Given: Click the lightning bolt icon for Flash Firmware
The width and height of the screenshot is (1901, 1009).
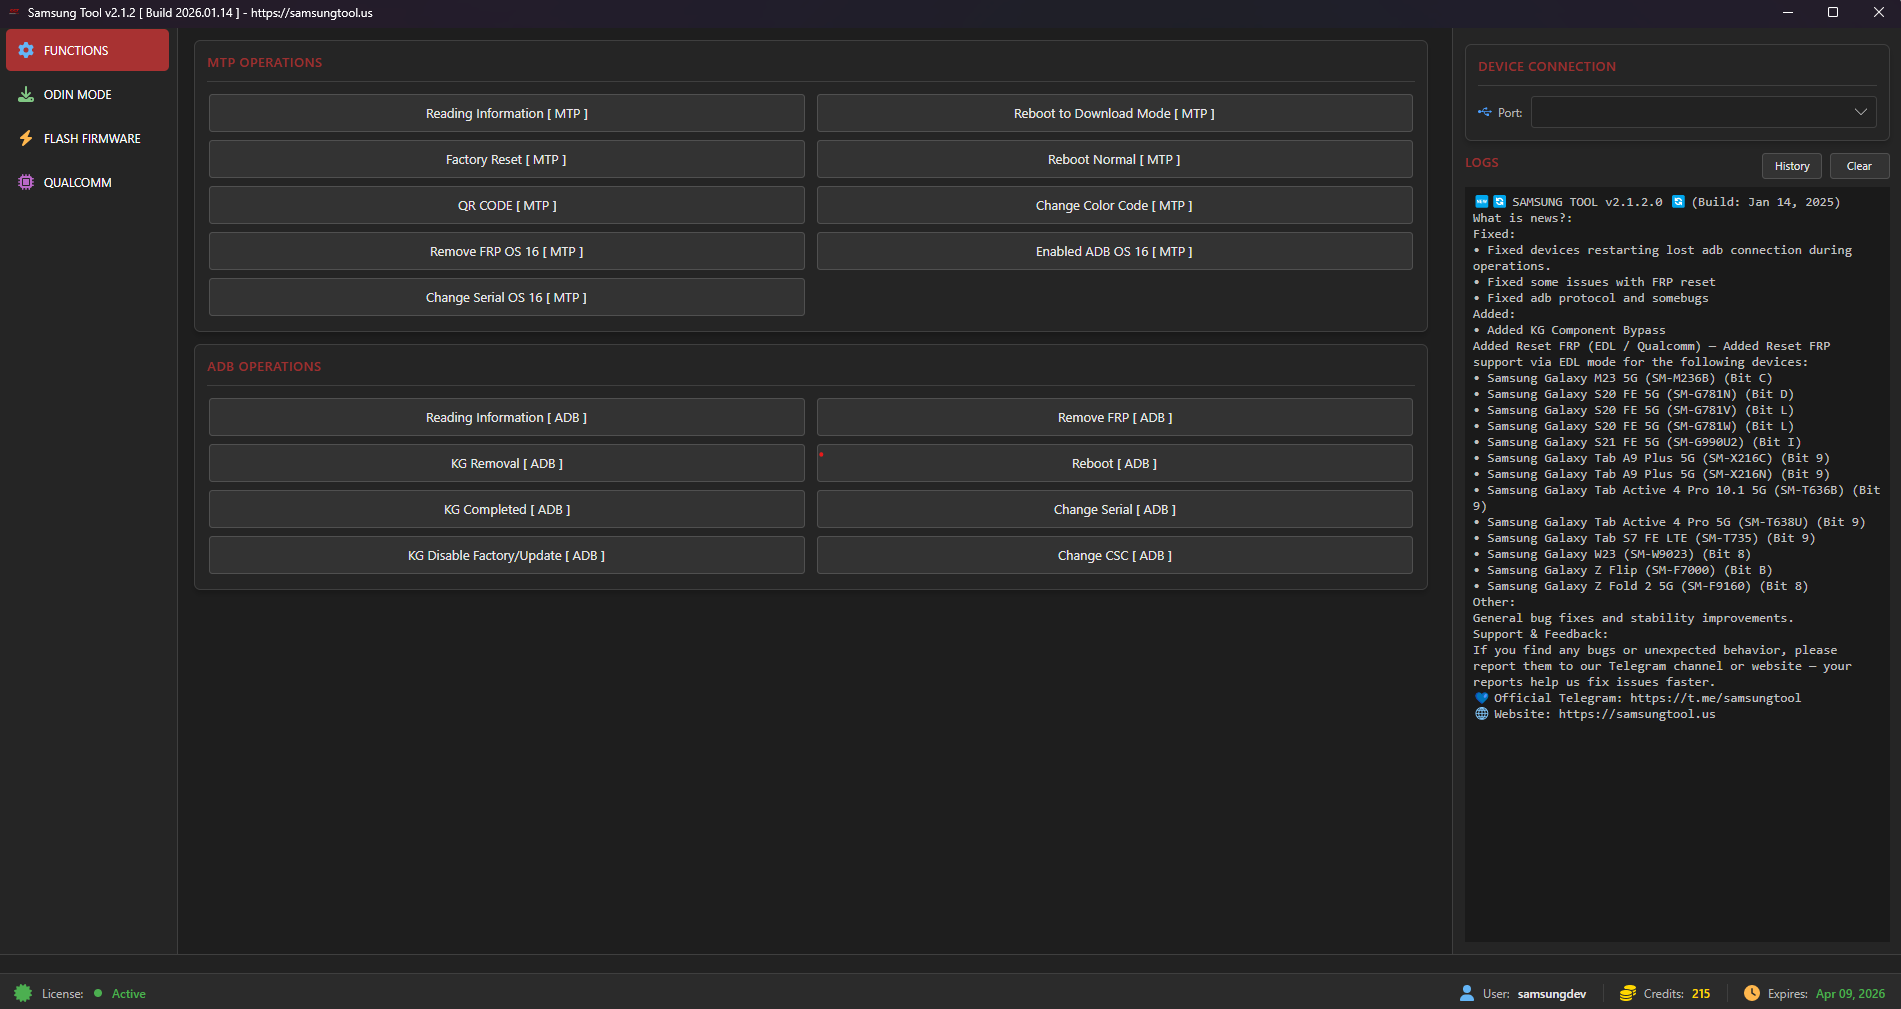Looking at the screenshot, I should point(26,138).
